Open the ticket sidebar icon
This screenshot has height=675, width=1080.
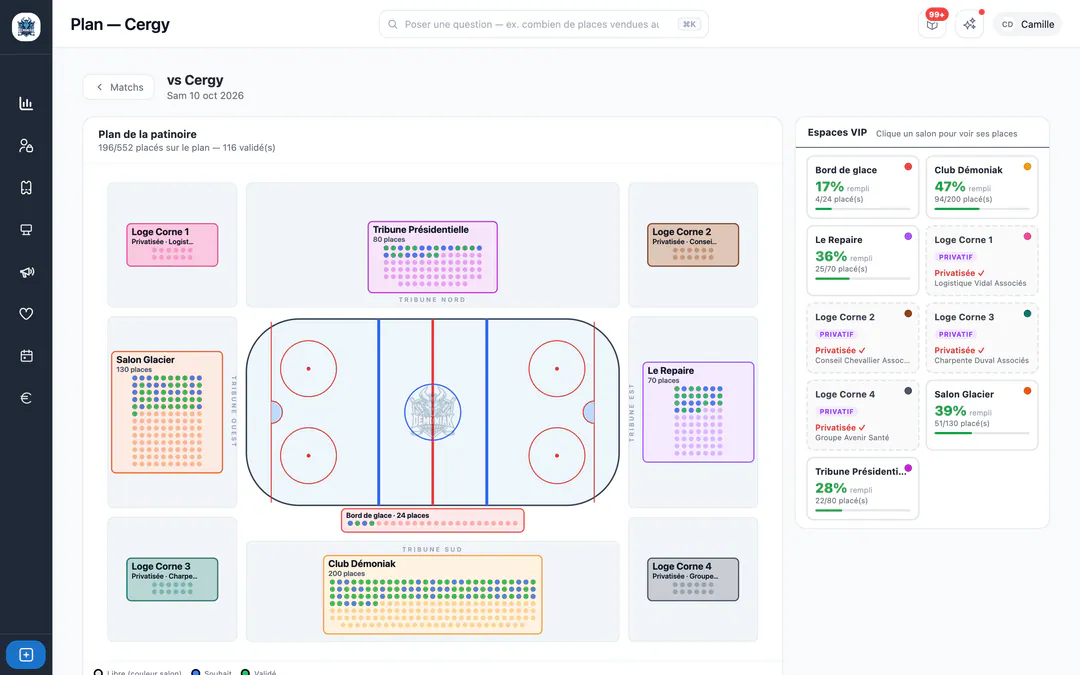coord(26,187)
